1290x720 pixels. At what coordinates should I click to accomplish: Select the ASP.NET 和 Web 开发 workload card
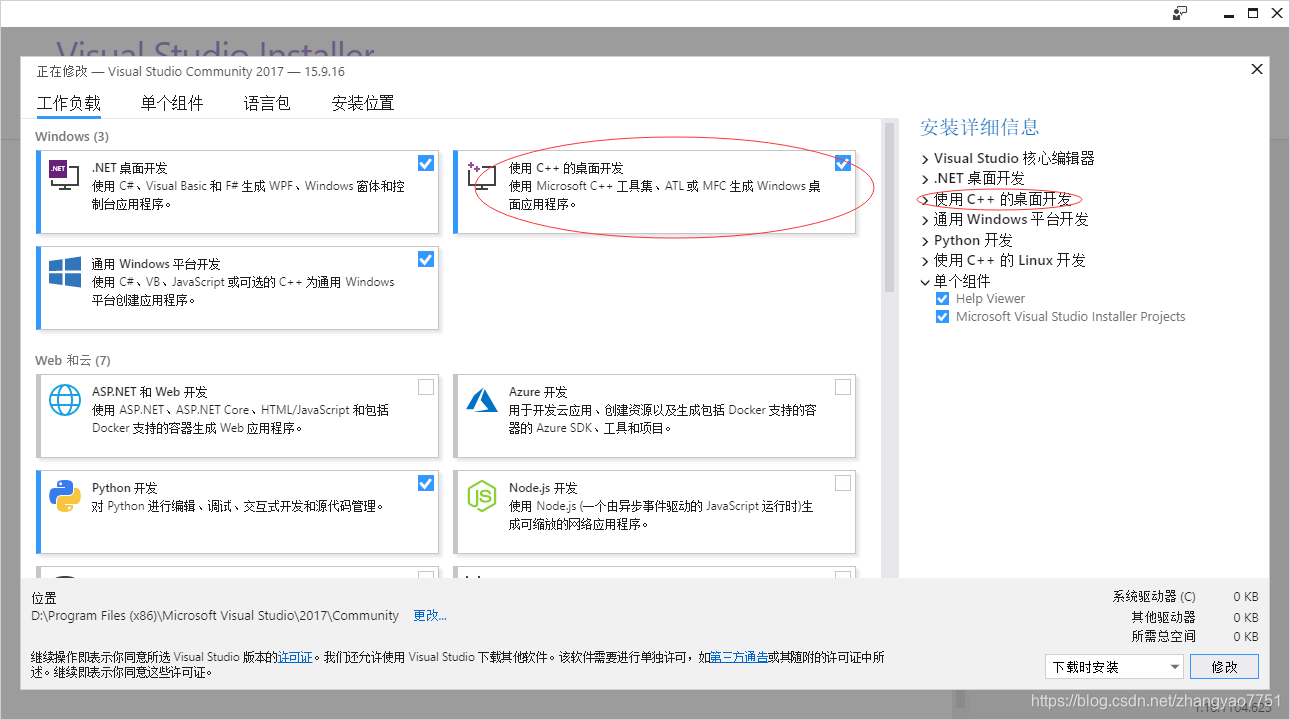pyautogui.click(x=238, y=416)
